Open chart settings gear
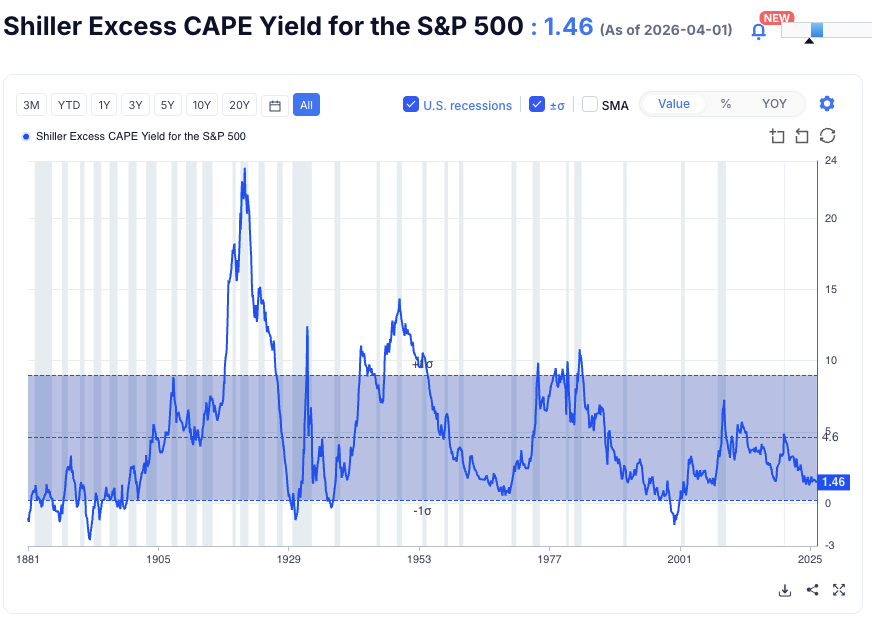The height and width of the screenshot is (619, 872). 827,104
